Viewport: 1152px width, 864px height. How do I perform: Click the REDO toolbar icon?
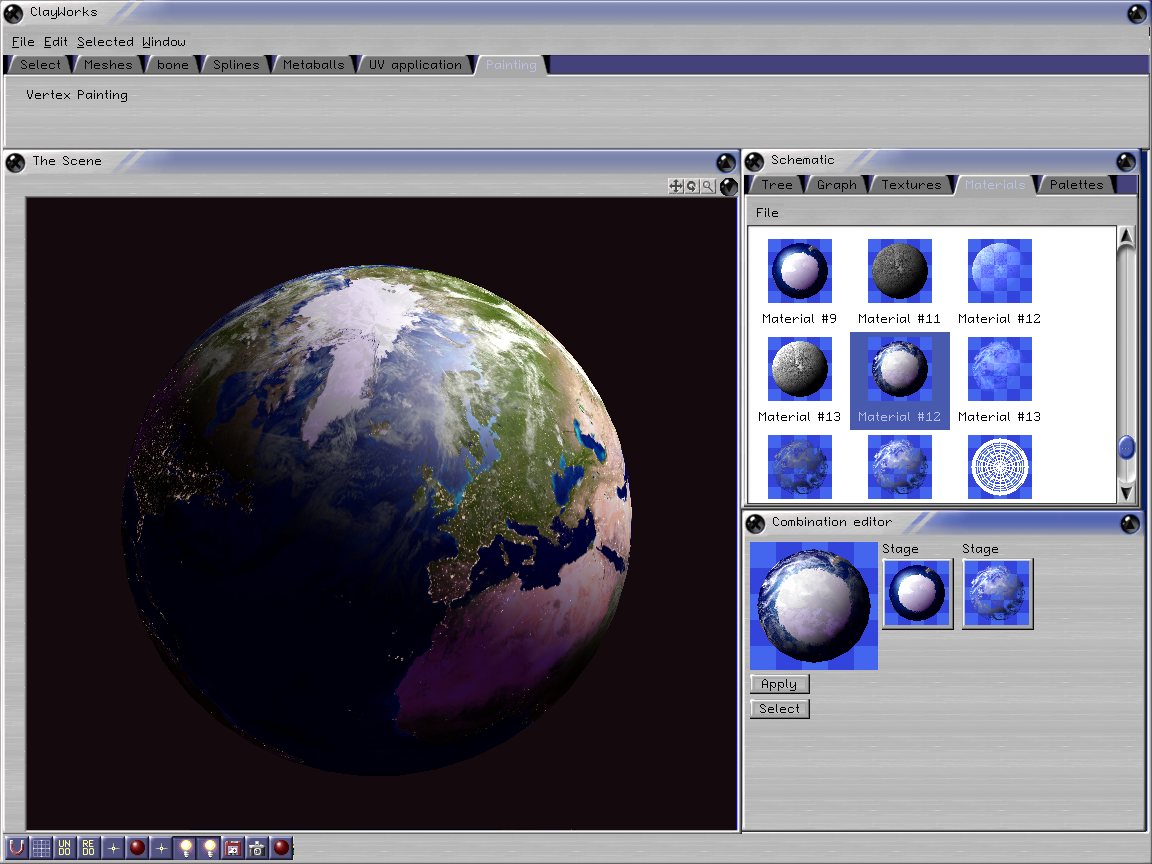click(89, 848)
